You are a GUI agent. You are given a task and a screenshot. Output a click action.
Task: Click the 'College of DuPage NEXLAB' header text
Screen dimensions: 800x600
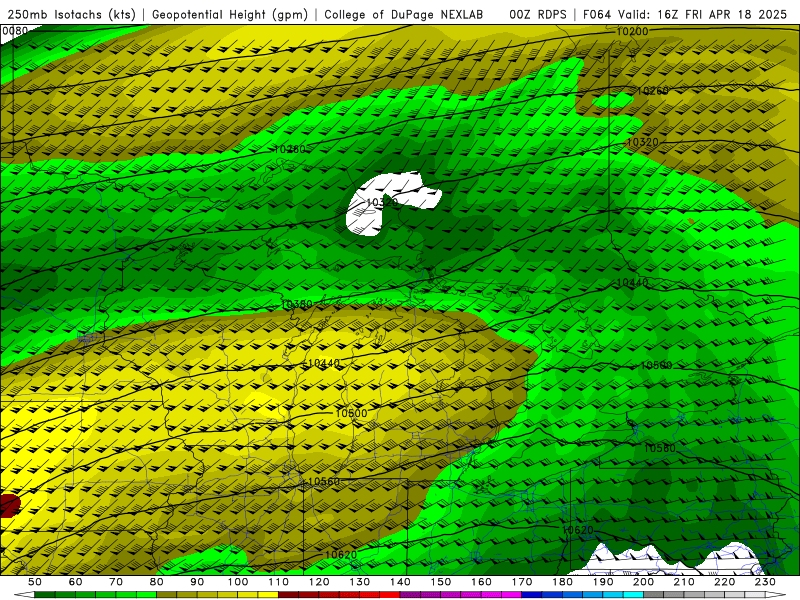(x=404, y=15)
